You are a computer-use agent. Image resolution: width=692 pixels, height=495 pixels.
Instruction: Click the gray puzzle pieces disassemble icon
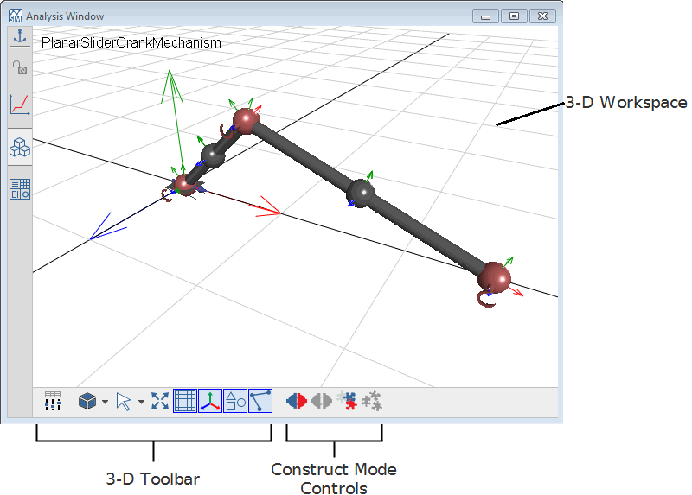(372, 400)
